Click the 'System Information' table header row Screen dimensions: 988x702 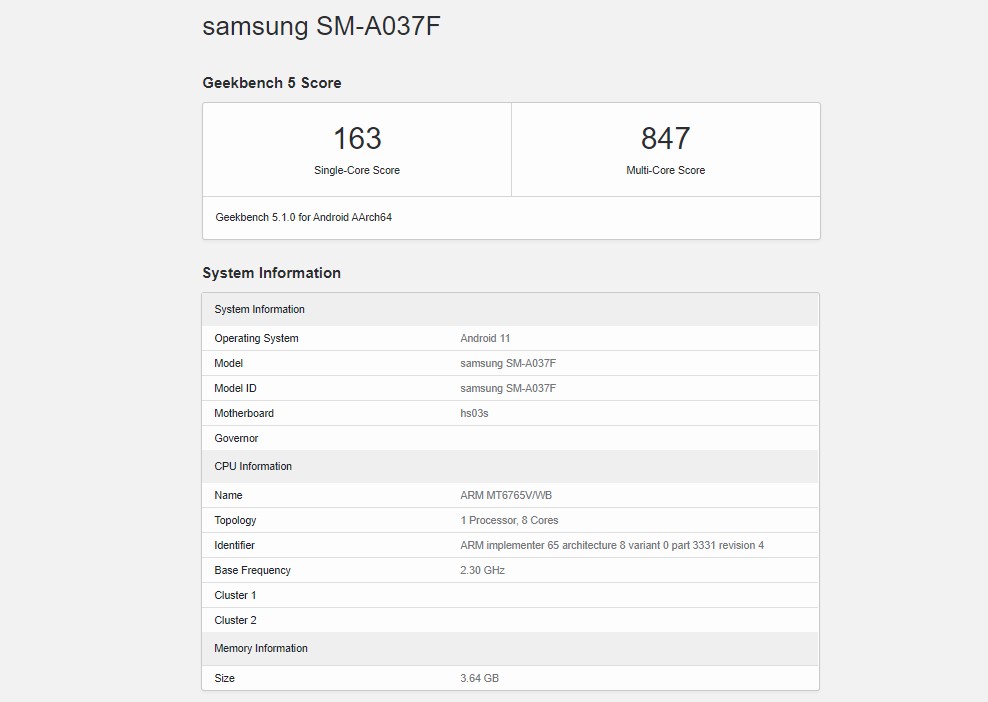(510, 309)
